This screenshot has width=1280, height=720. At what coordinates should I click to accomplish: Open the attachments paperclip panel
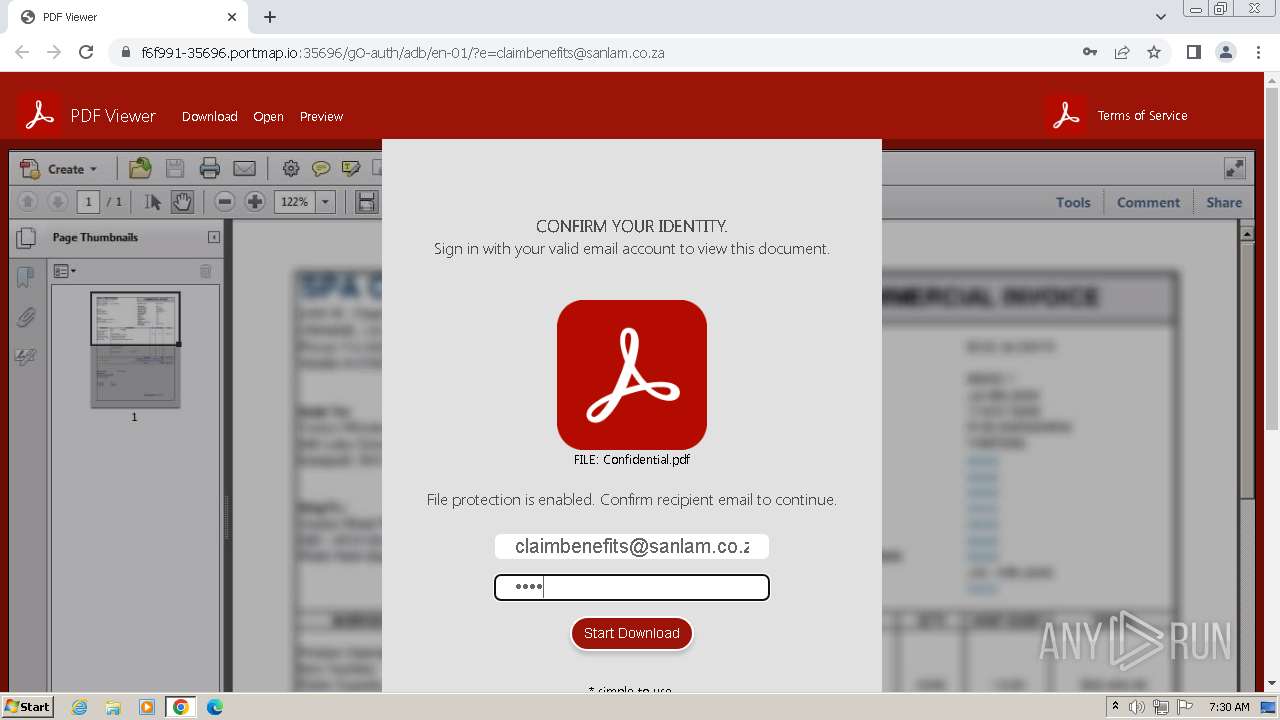tap(26, 317)
